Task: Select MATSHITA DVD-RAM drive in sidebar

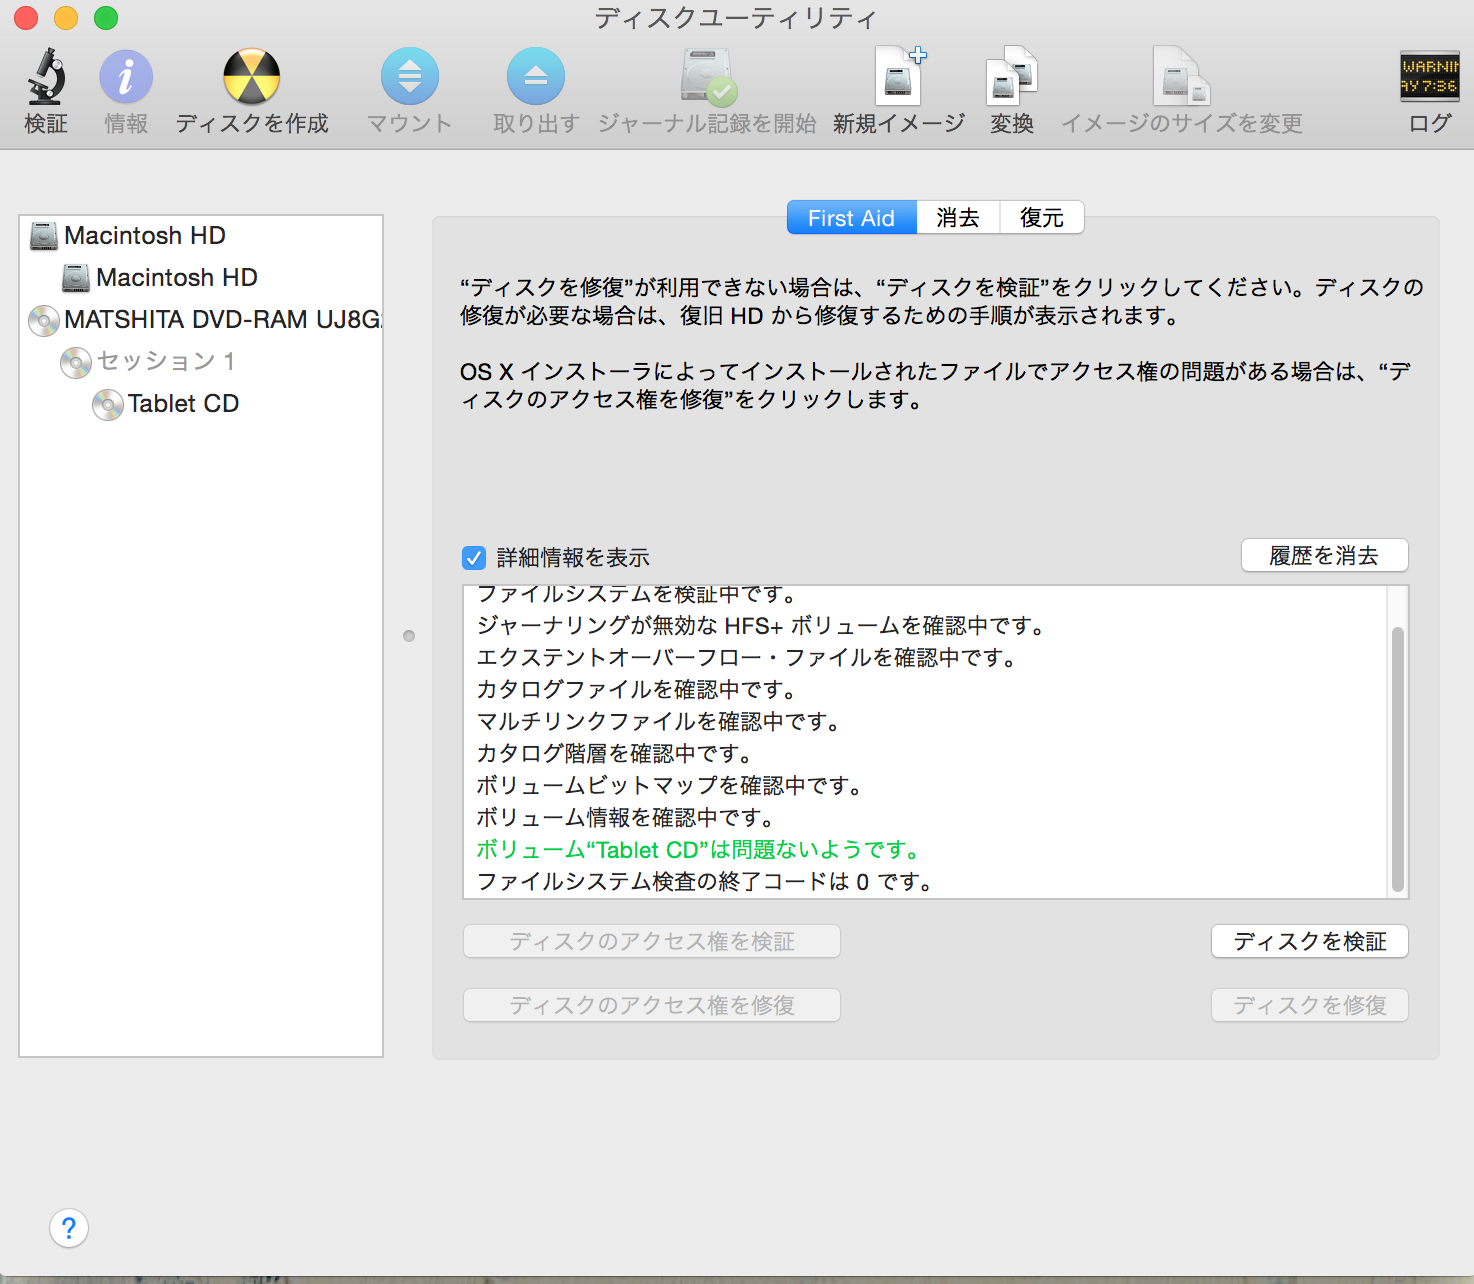Action: tap(220, 320)
